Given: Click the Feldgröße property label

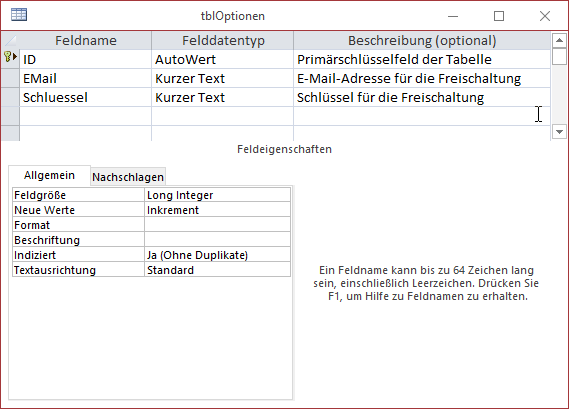Looking at the screenshot, I should tap(78, 195).
